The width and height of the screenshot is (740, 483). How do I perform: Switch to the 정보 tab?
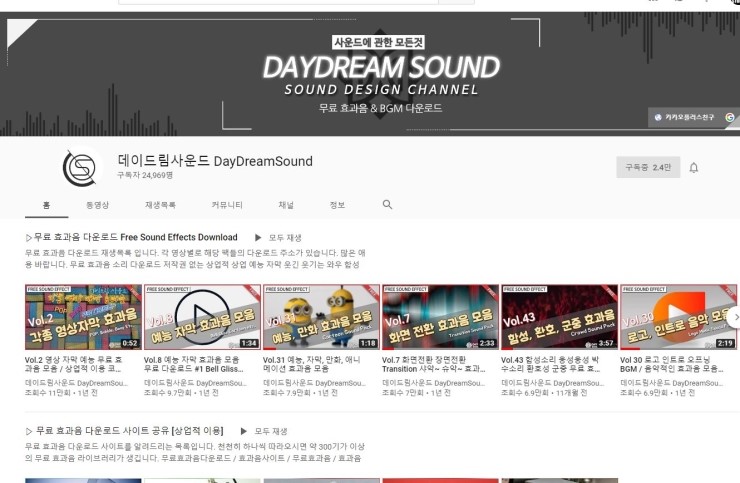pyautogui.click(x=337, y=205)
